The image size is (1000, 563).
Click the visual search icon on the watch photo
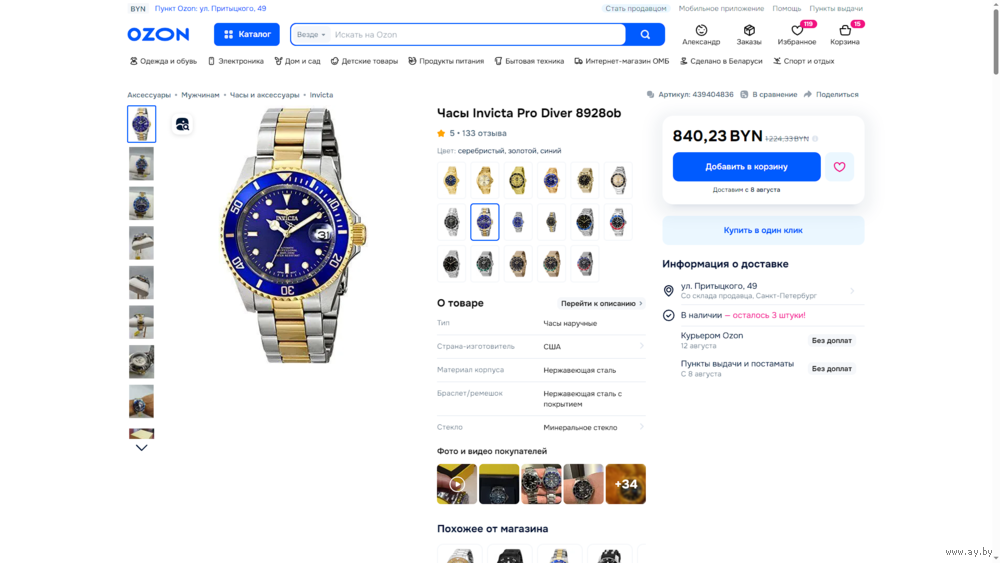pos(182,124)
